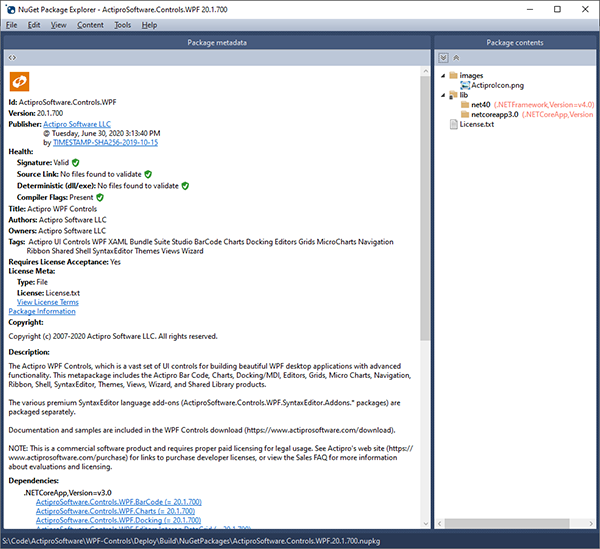Open the View menu
600x549 pixels.
click(59, 25)
